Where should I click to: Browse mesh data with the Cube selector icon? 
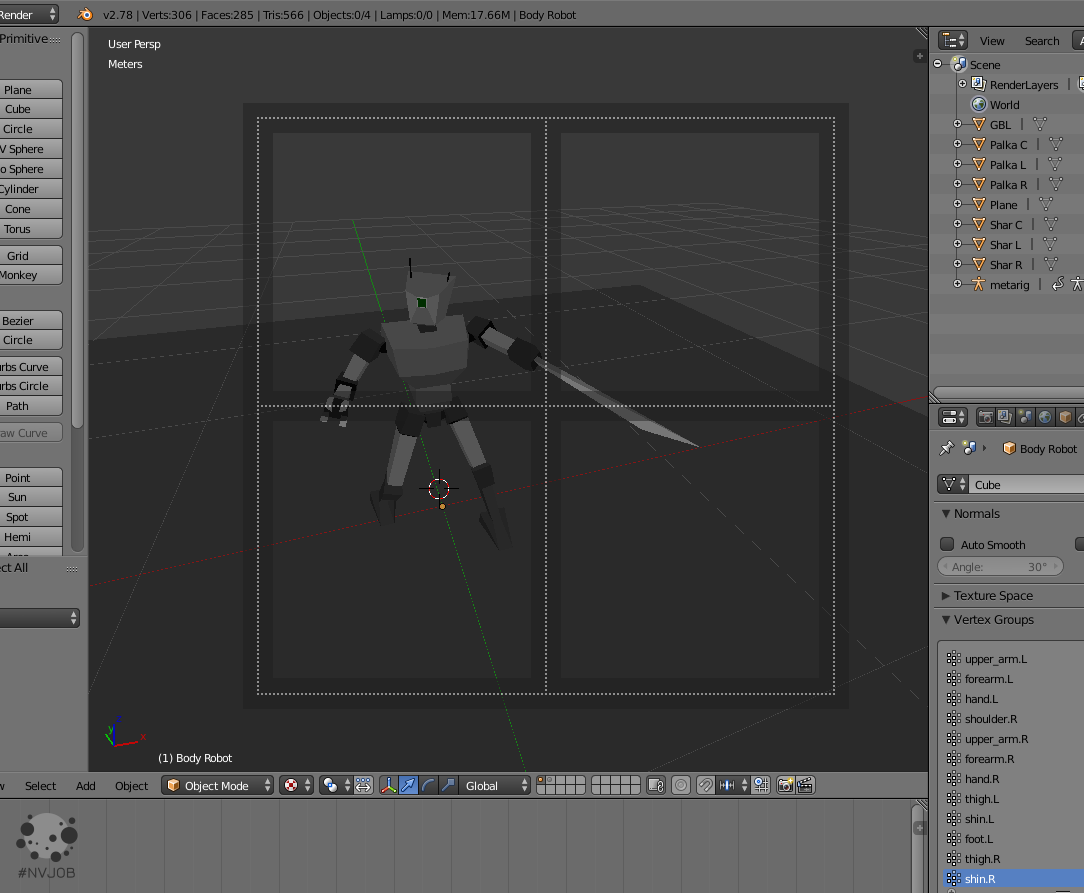click(x=953, y=485)
